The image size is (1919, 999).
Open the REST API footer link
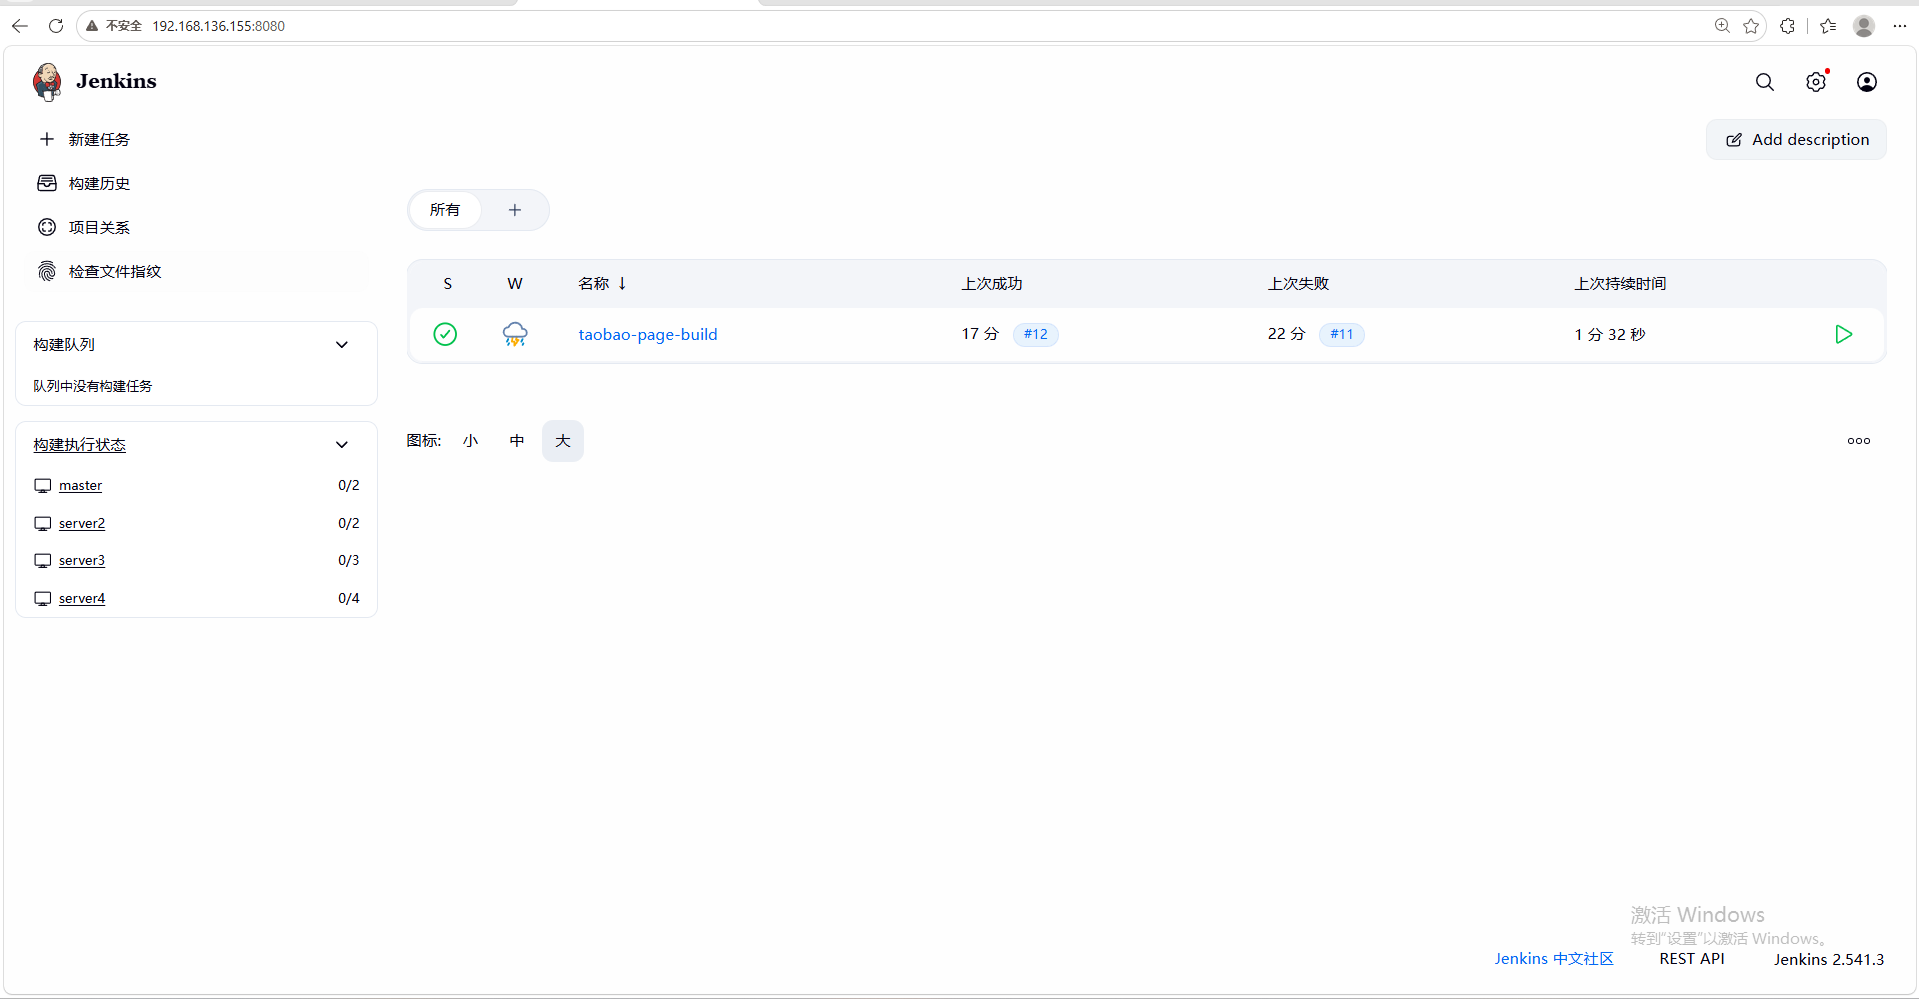(x=1692, y=959)
